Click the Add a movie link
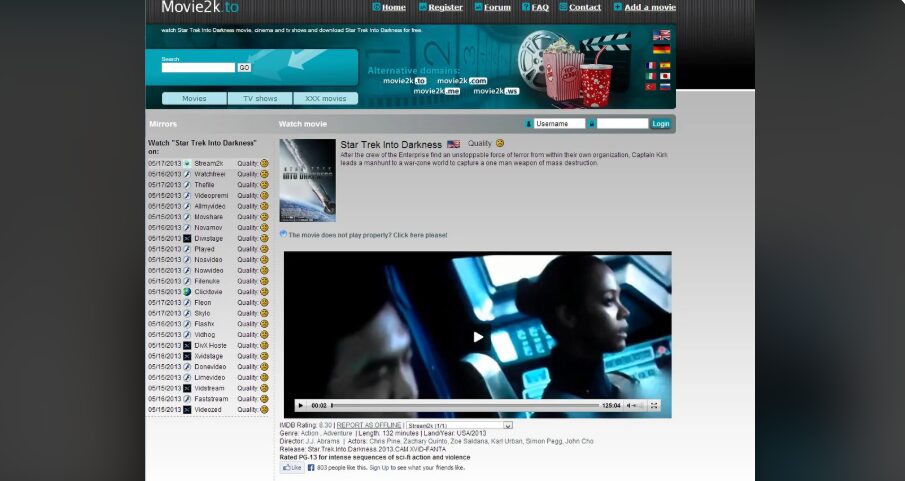The image size is (905, 481). [x=650, y=8]
